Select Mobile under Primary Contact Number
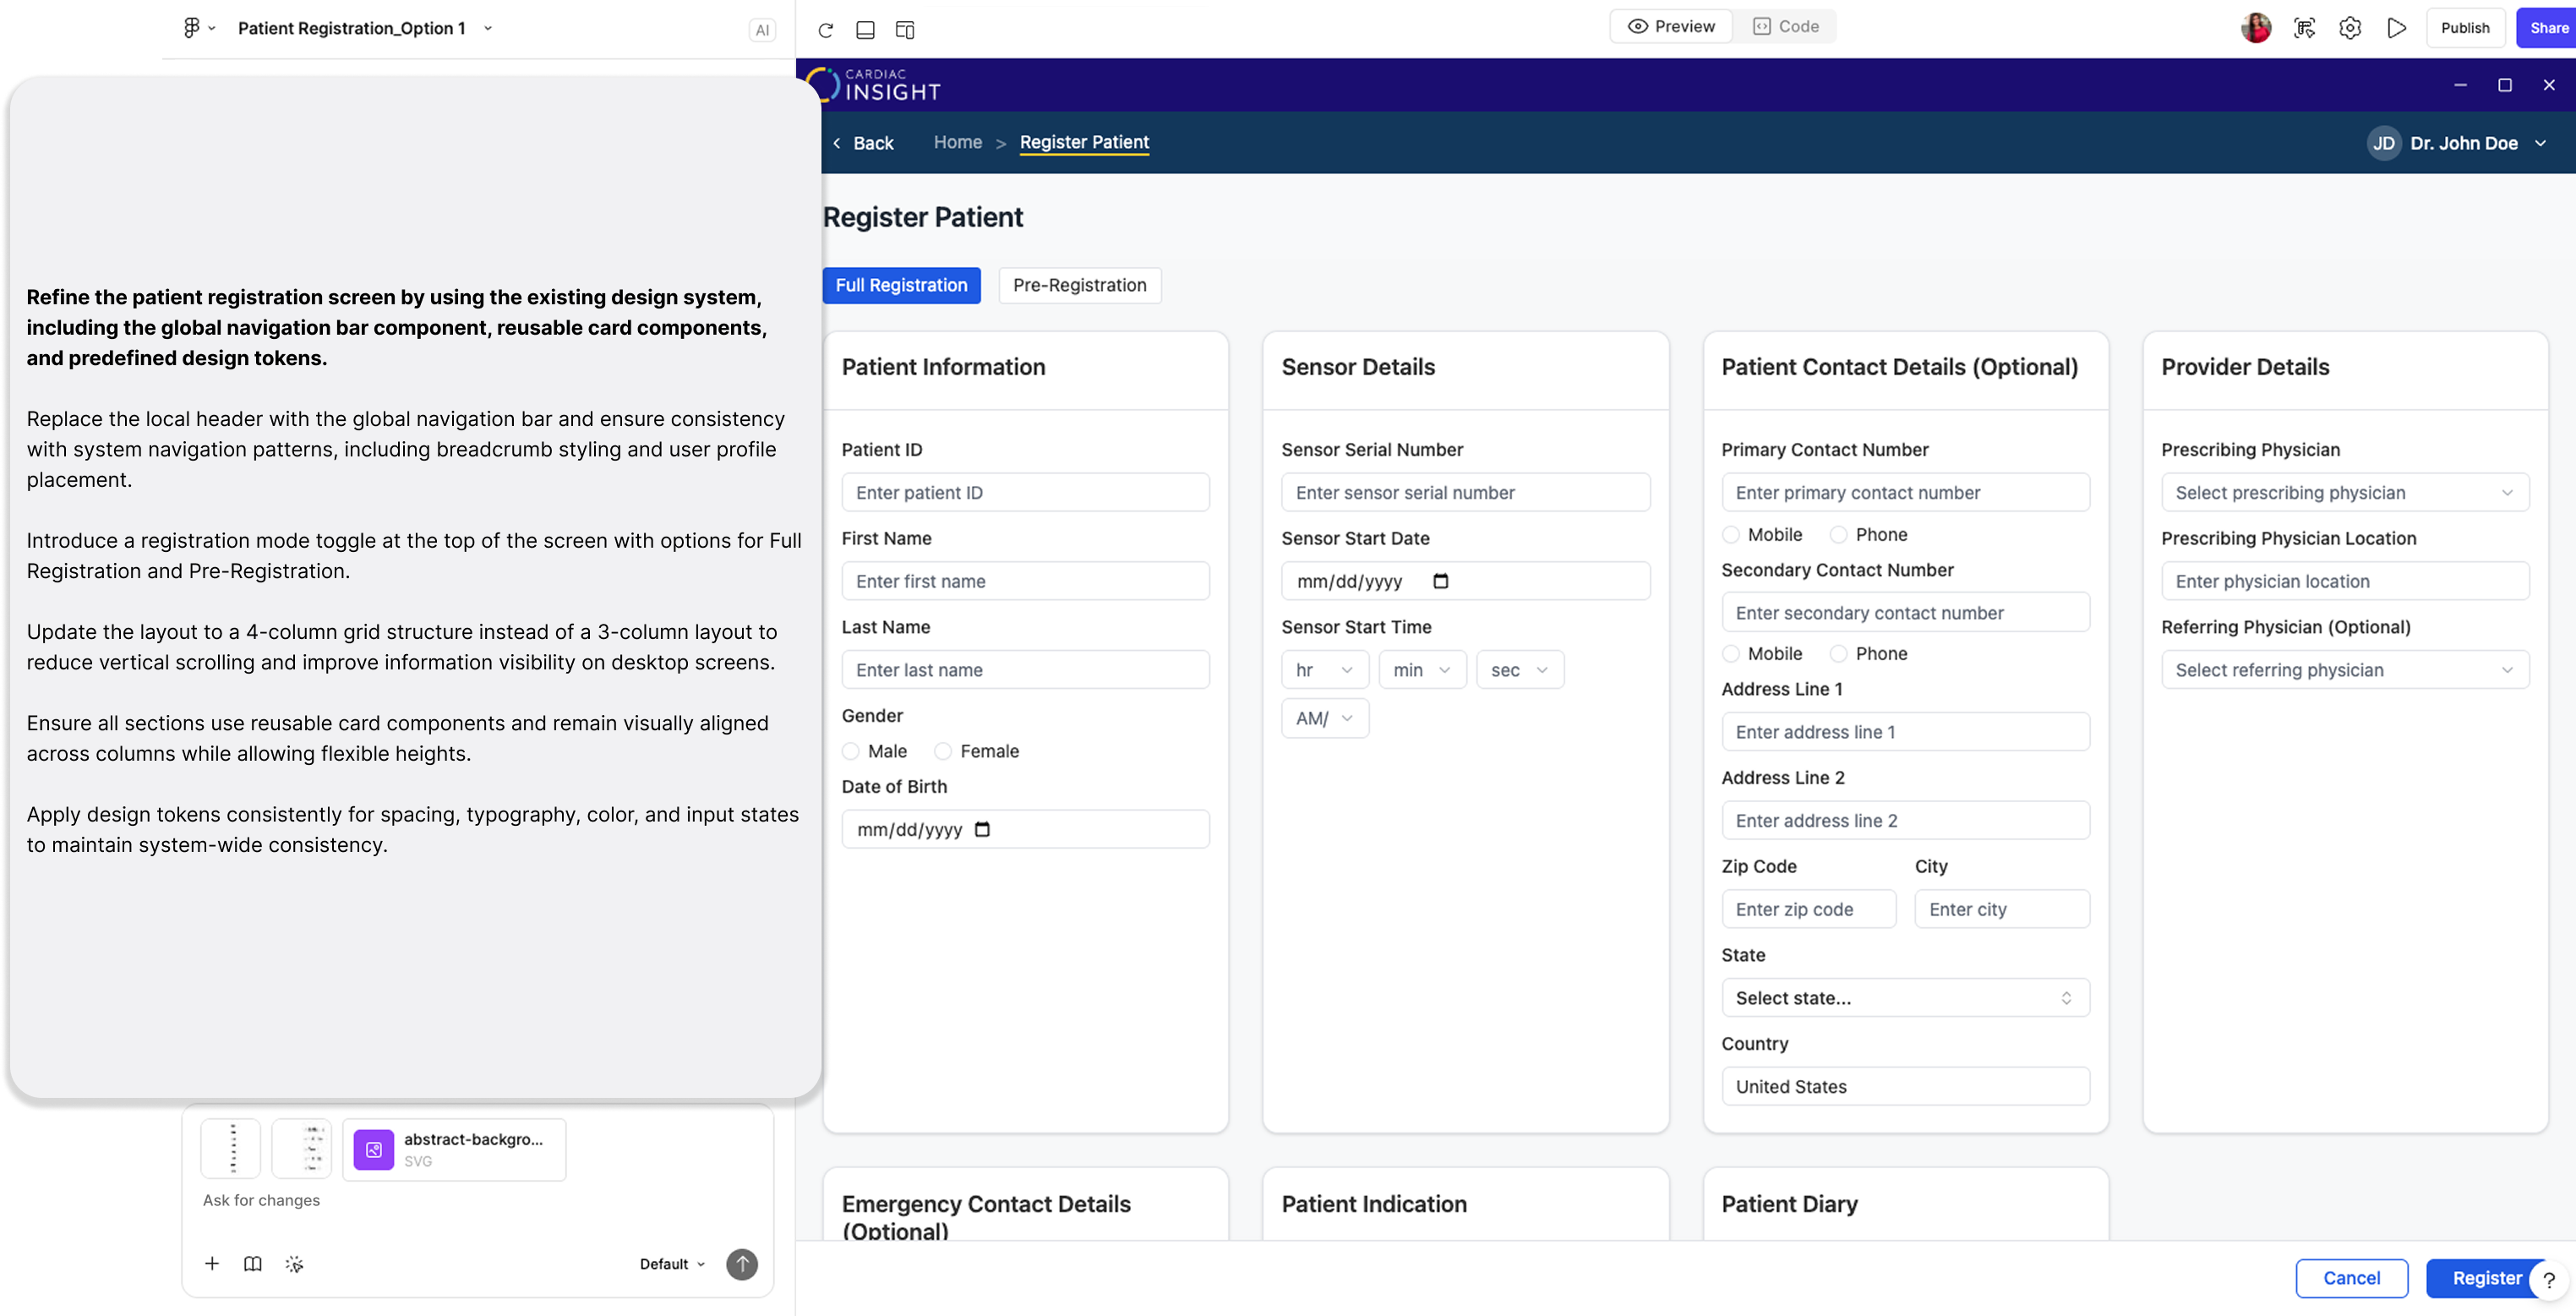Screen dimensions: 2576x1316 point(1731,535)
